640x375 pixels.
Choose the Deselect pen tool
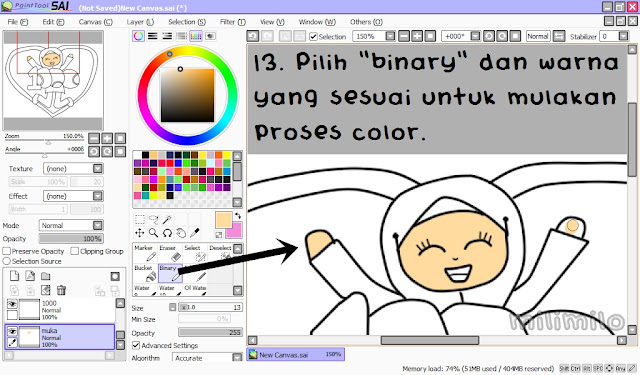220,253
